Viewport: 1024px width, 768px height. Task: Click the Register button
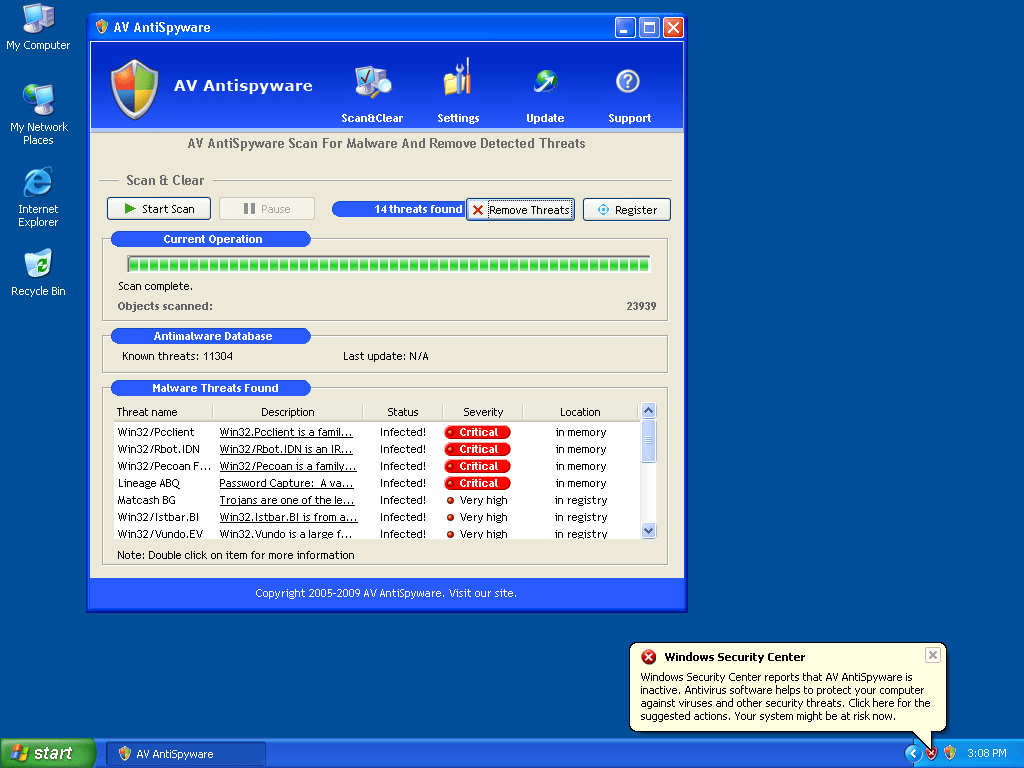(x=627, y=210)
